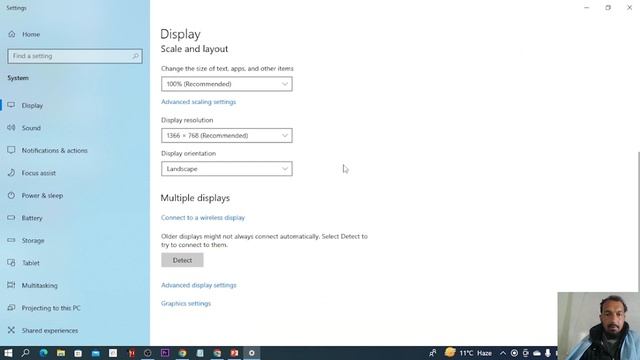640x360 pixels.
Task: Open Storage settings page
Action: 75,240
